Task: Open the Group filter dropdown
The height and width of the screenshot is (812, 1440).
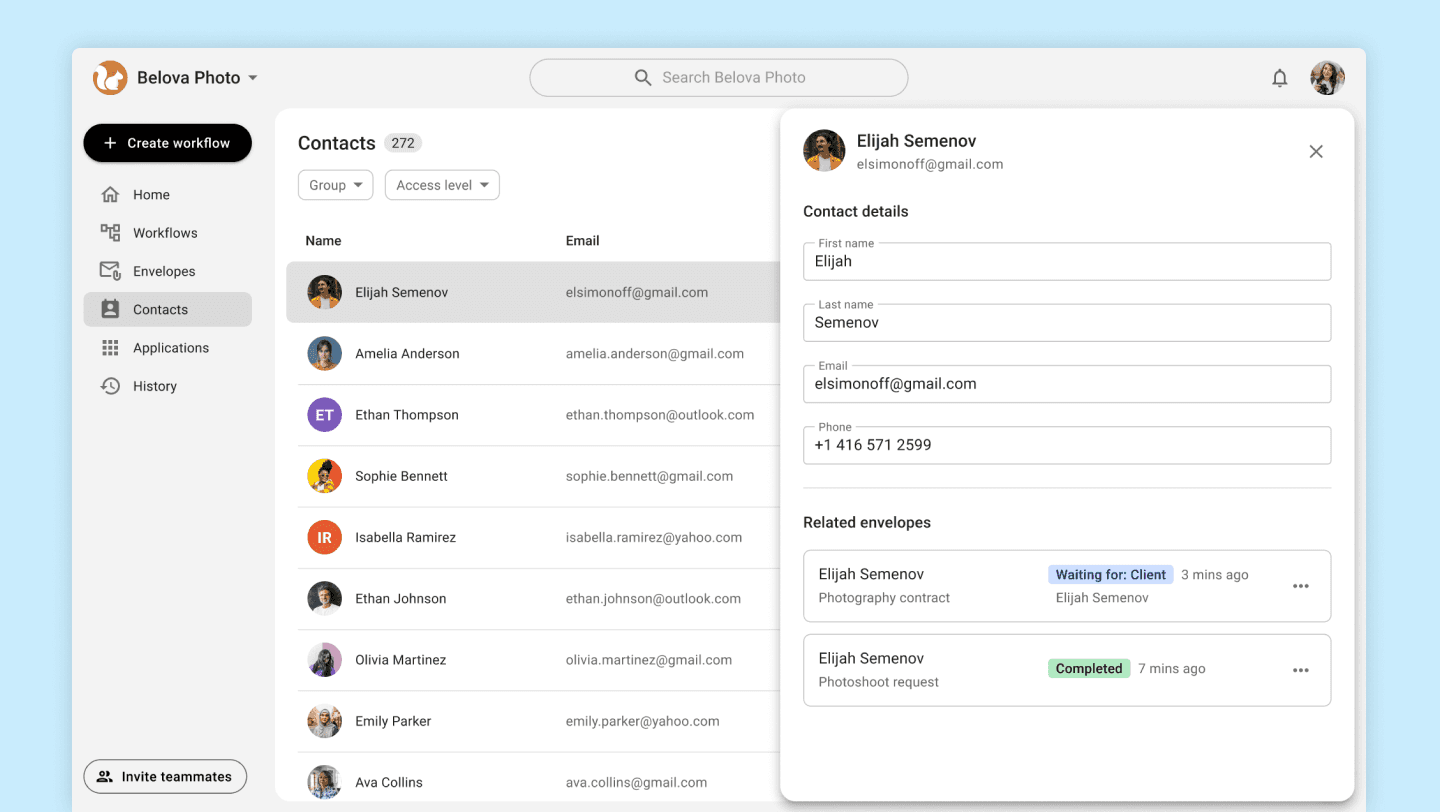Action: [335, 185]
